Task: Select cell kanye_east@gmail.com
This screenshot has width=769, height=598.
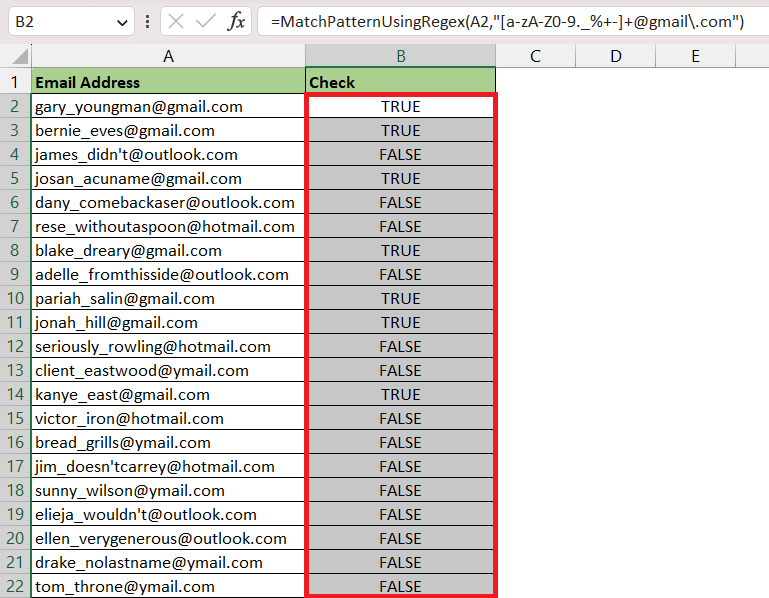Action: point(168,394)
